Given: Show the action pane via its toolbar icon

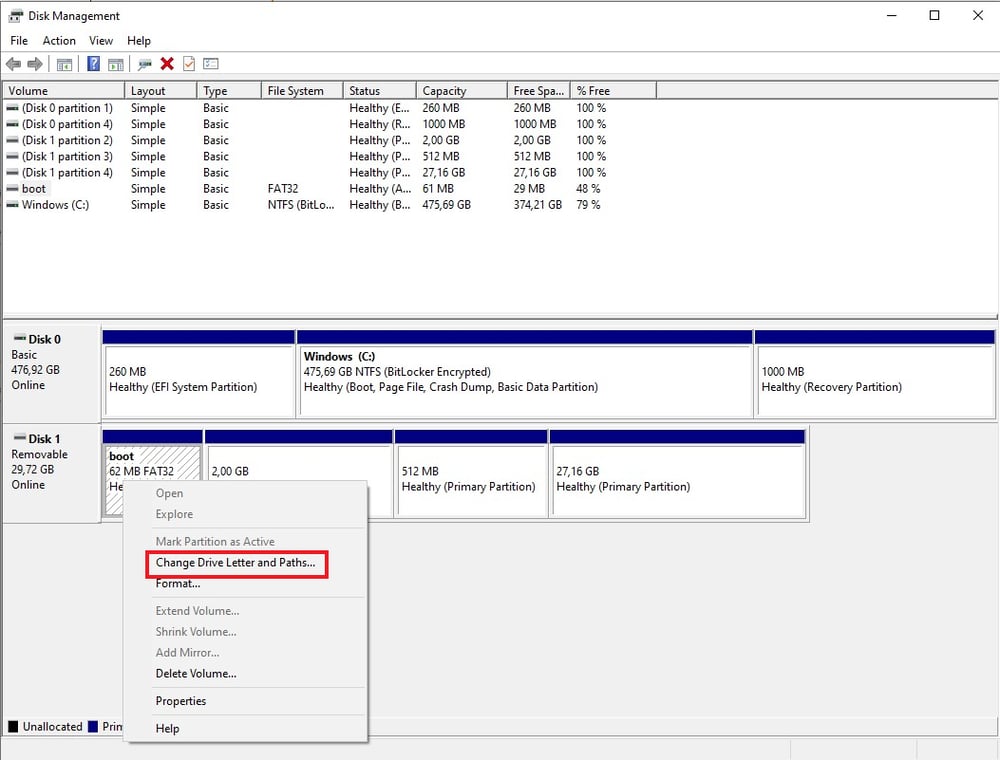Looking at the screenshot, I should 117,64.
